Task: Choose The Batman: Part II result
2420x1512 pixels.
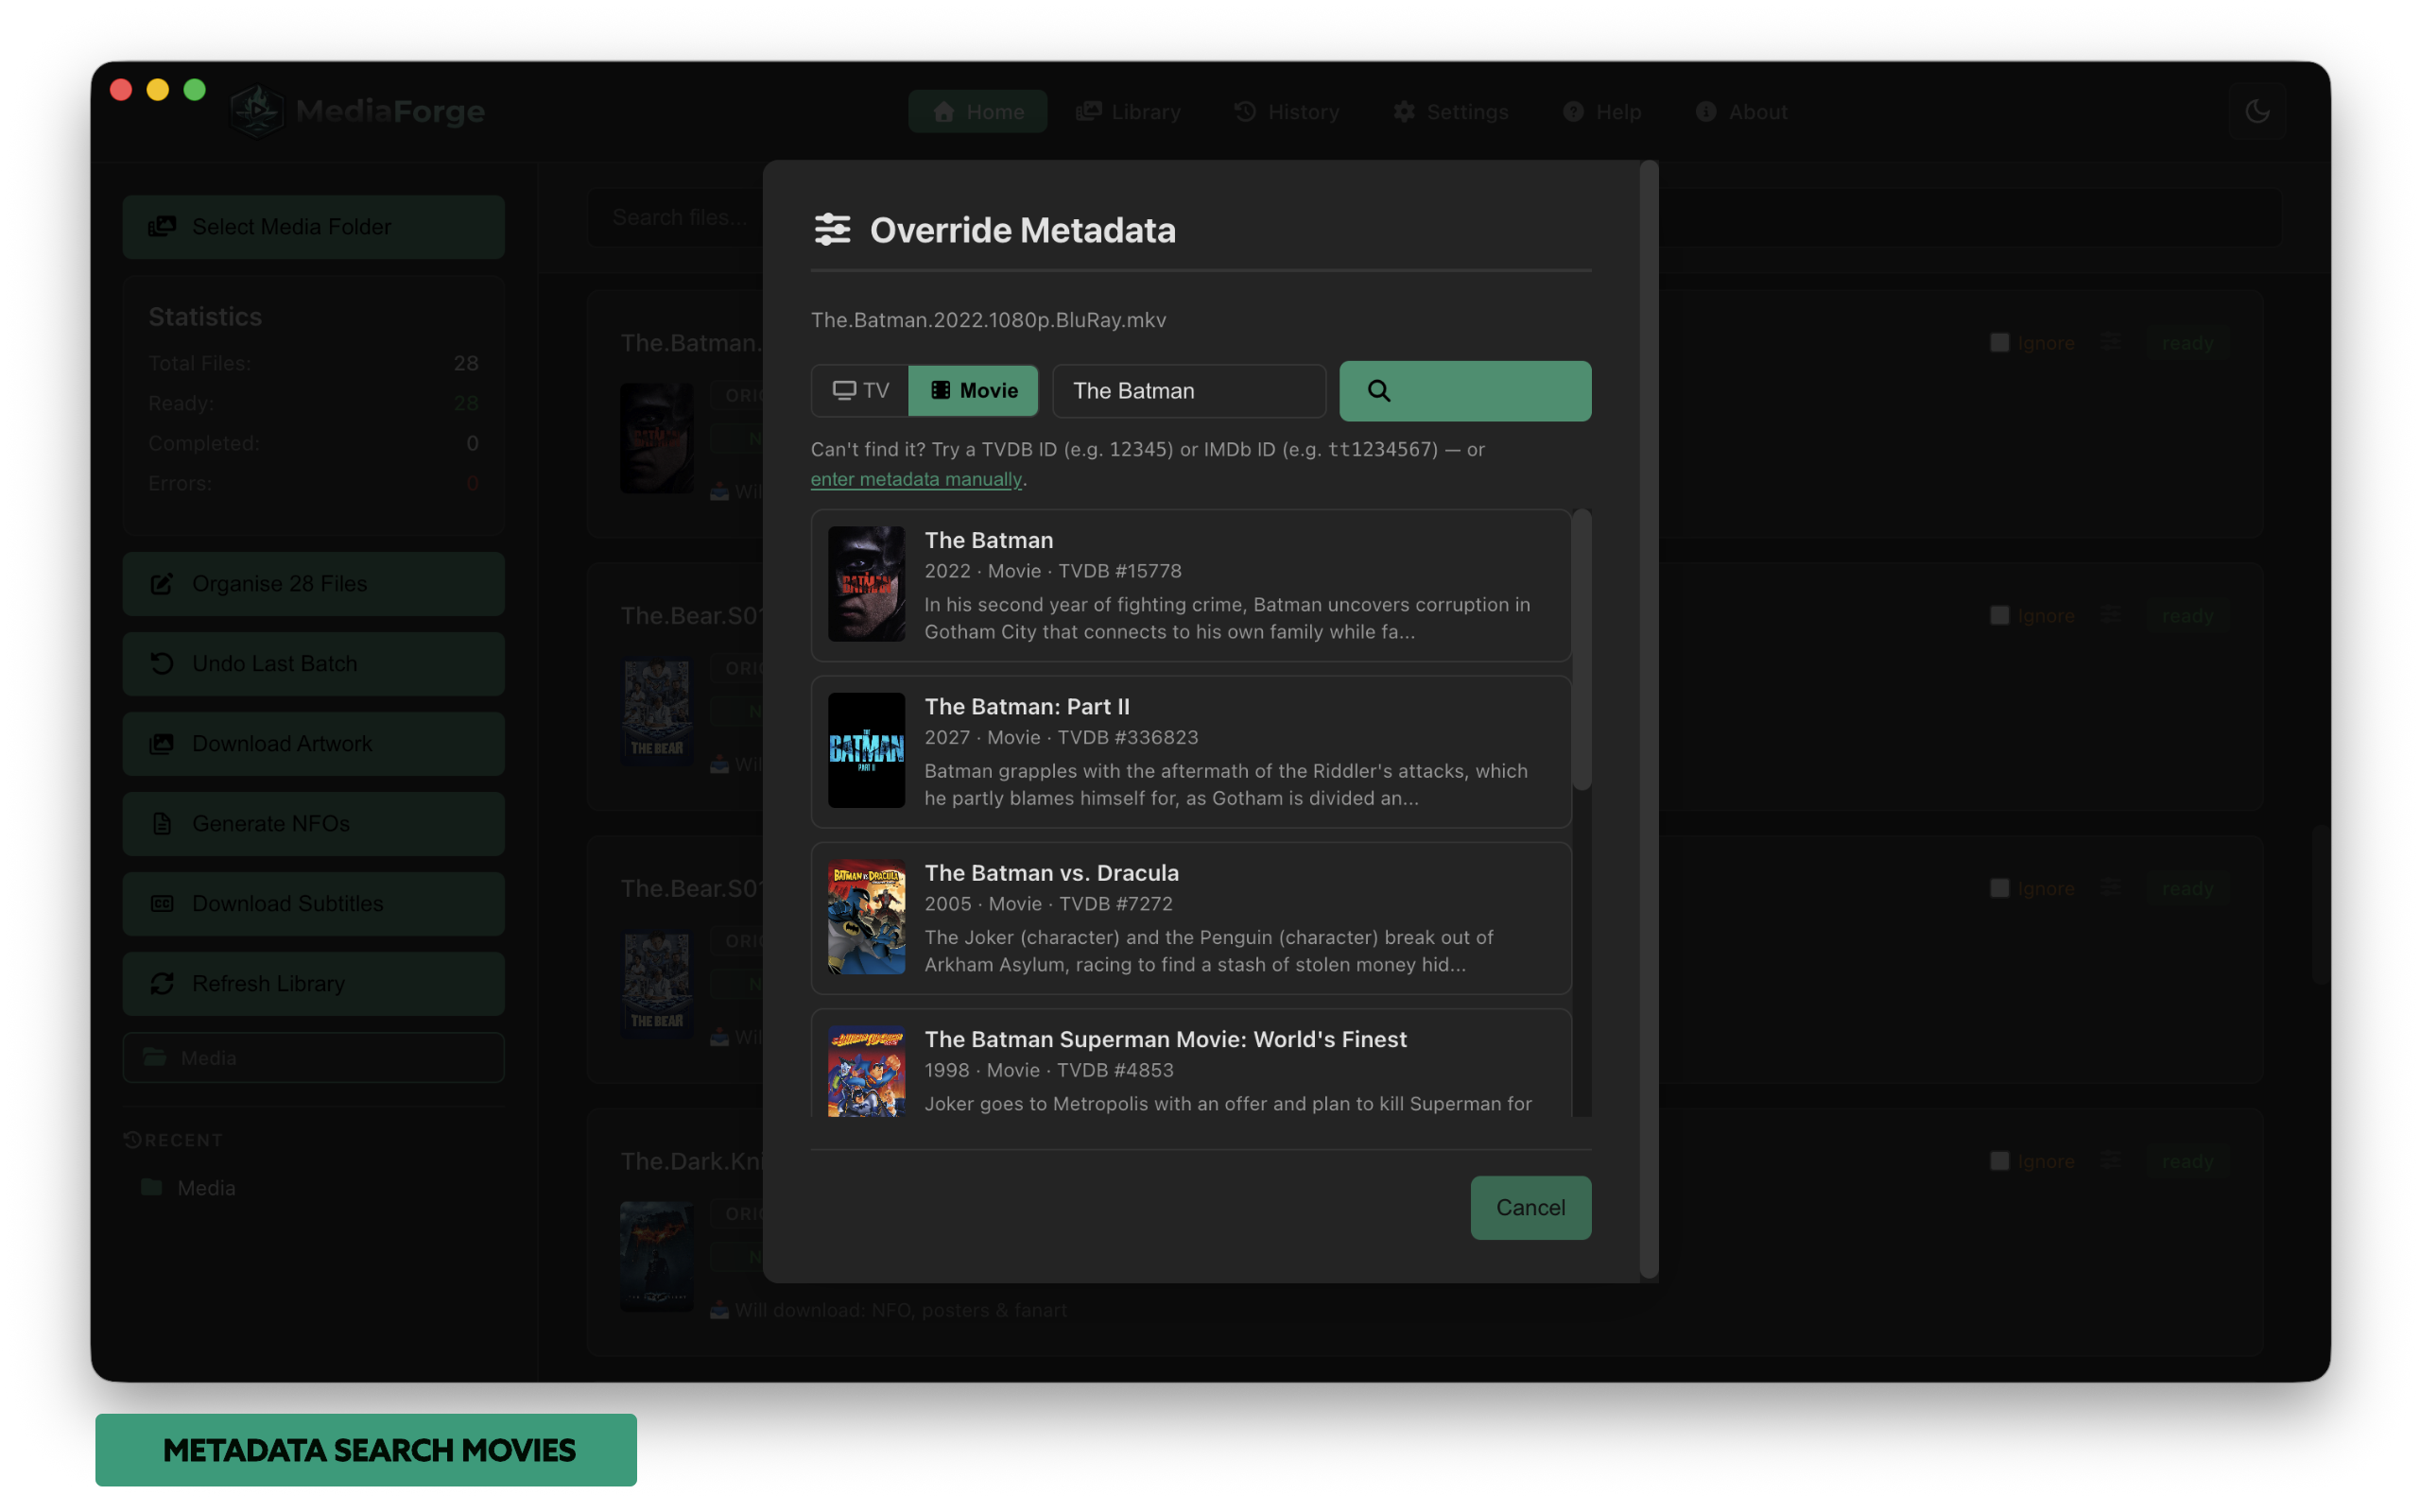Action: (1191, 751)
